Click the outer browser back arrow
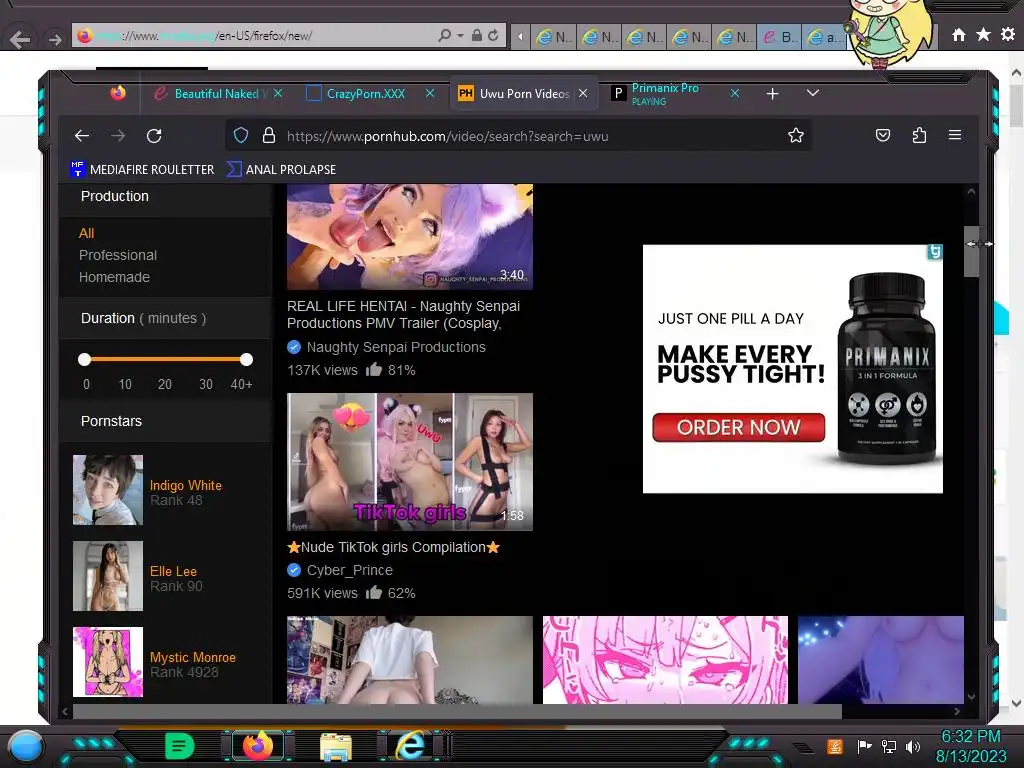 pyautogui.click(x=20, y=39)
